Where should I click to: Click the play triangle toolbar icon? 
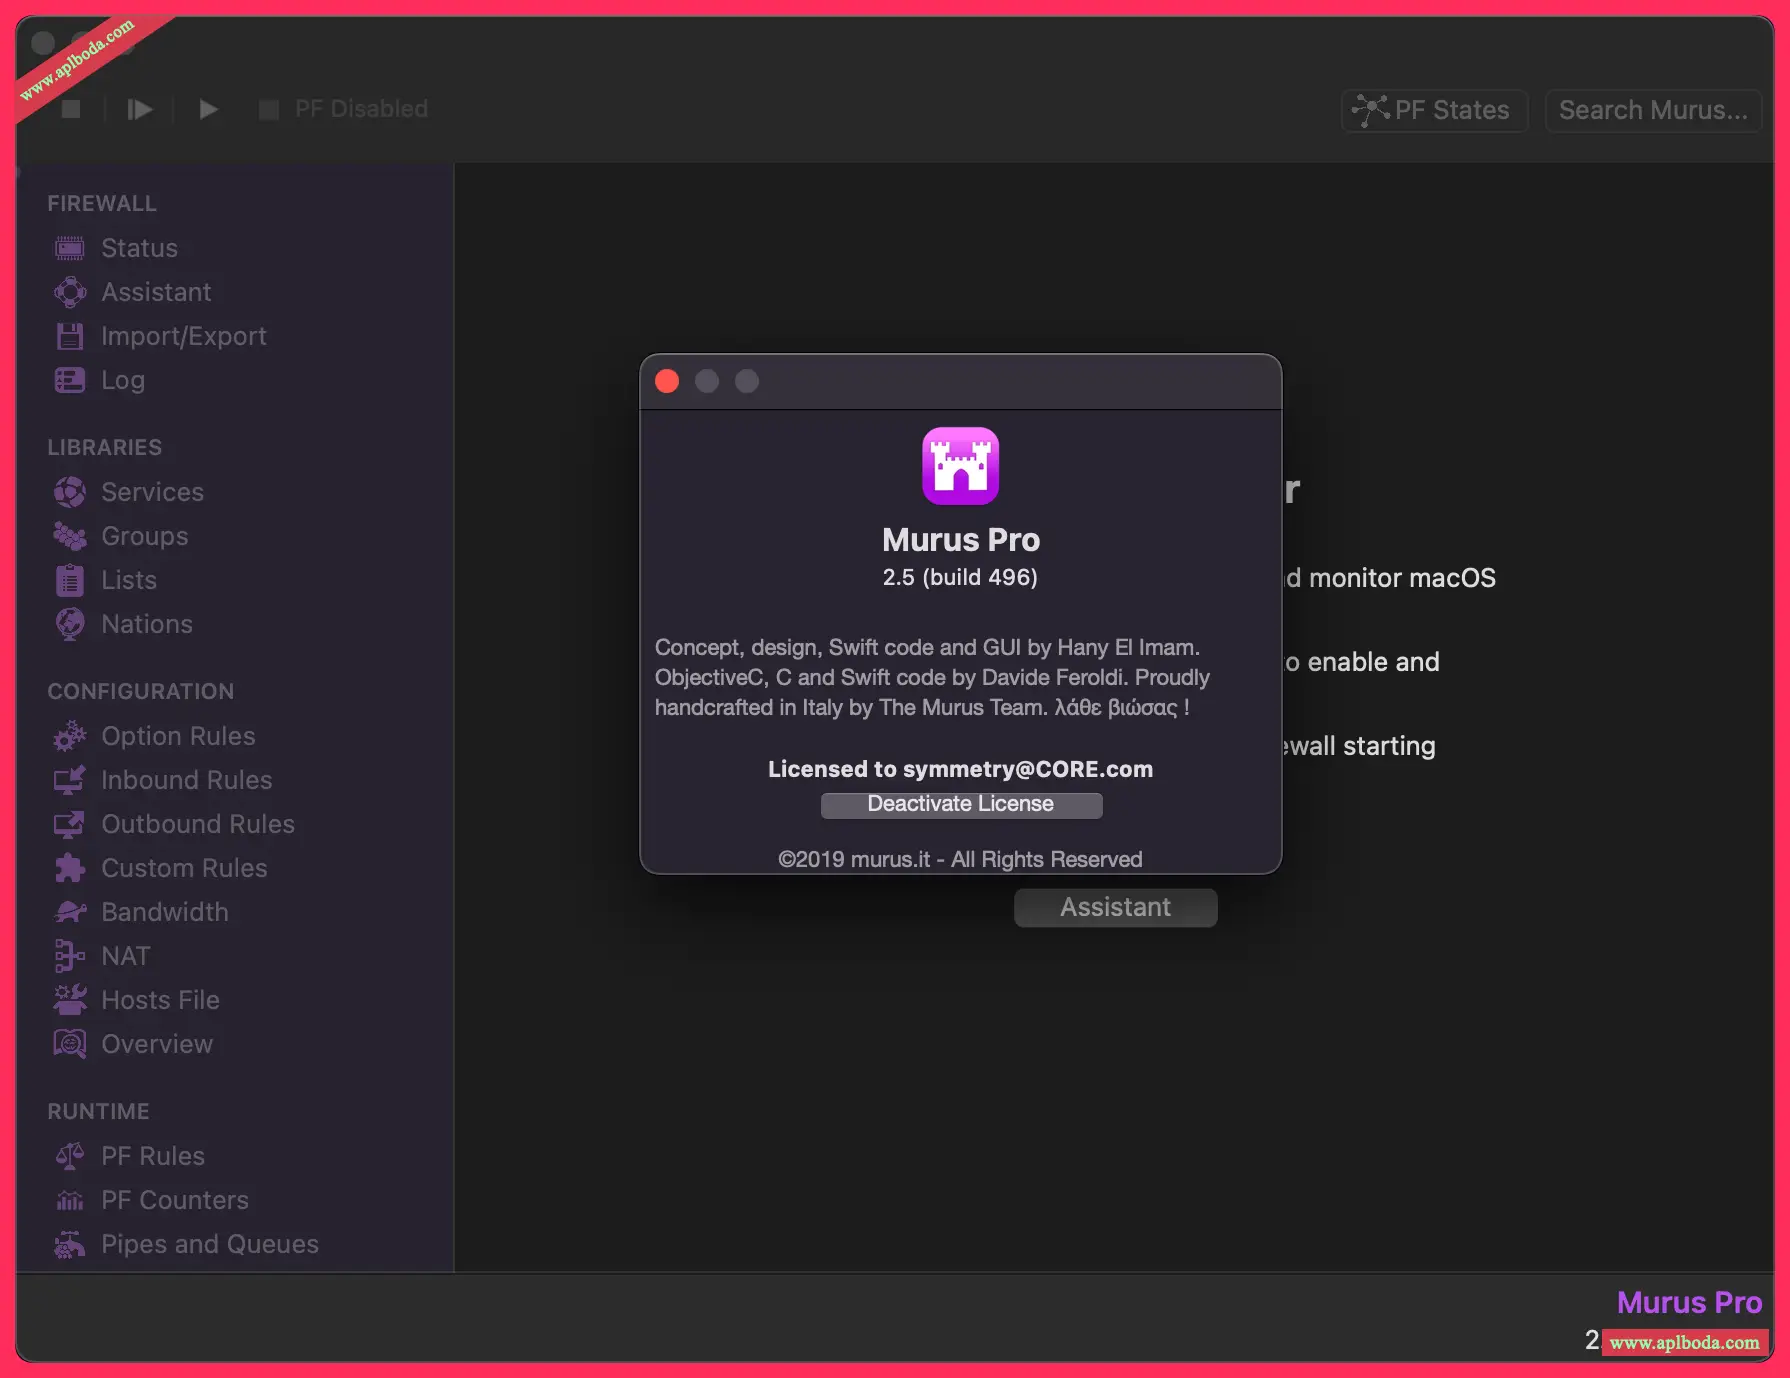(x=208, y=109)
